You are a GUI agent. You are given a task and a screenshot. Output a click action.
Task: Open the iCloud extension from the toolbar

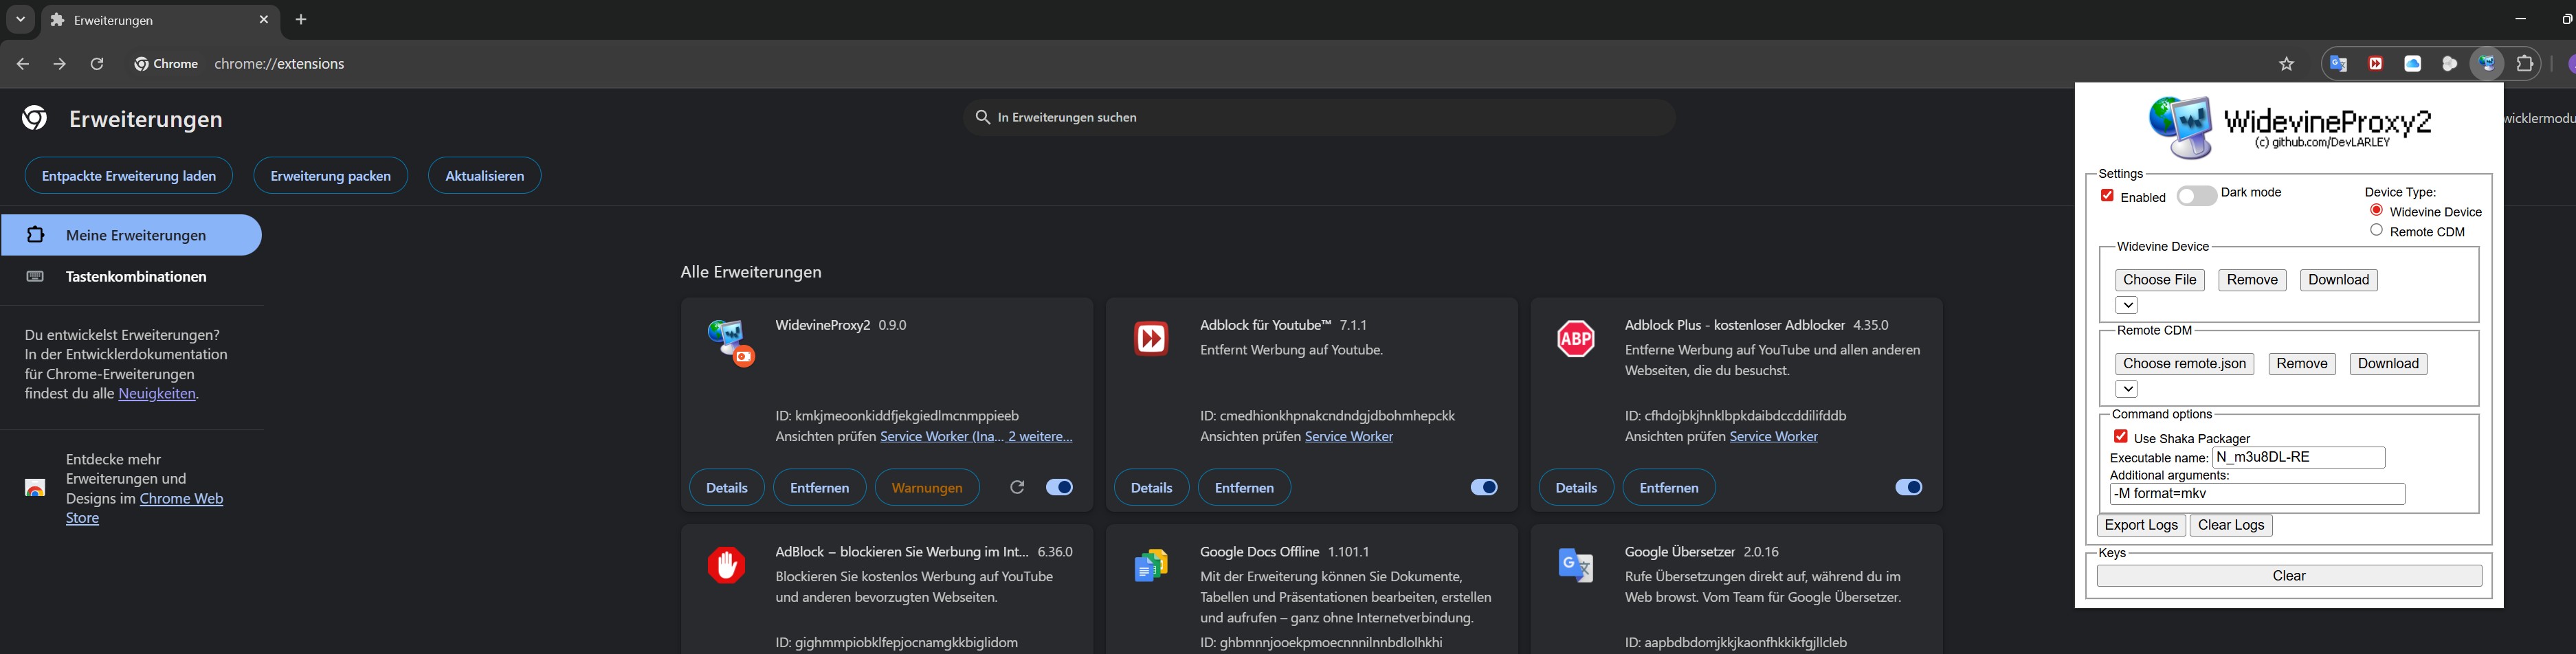coord(2413,64)
